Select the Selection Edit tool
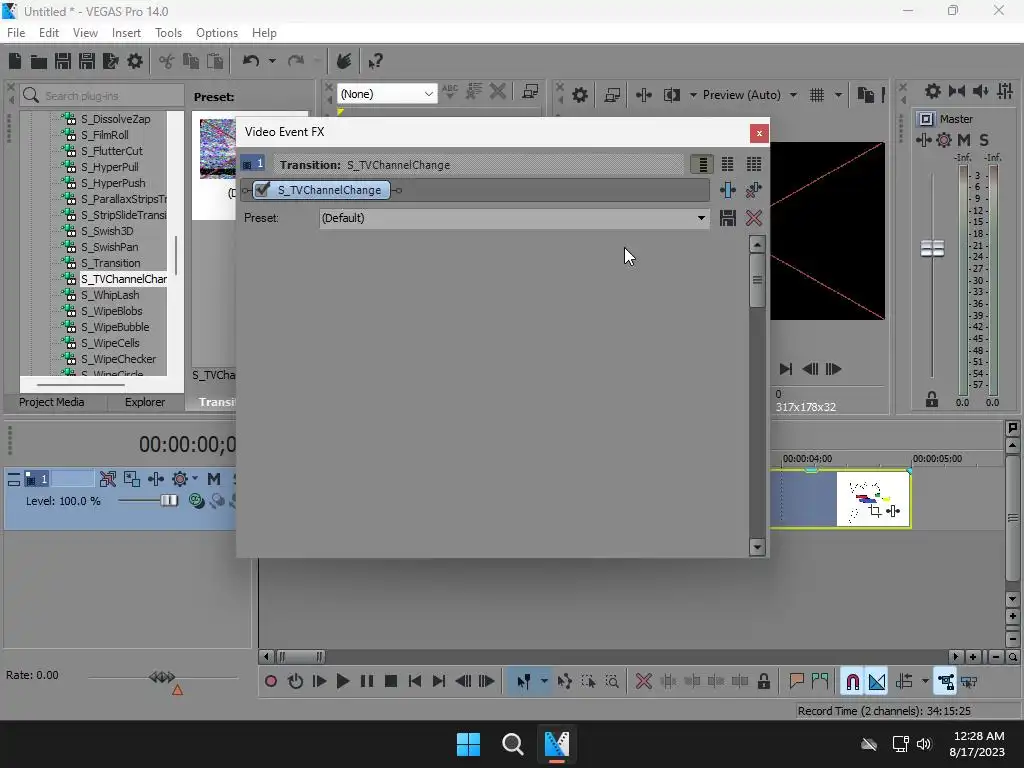Viewport: 1024px width, 768px height. tap(588, 682)
